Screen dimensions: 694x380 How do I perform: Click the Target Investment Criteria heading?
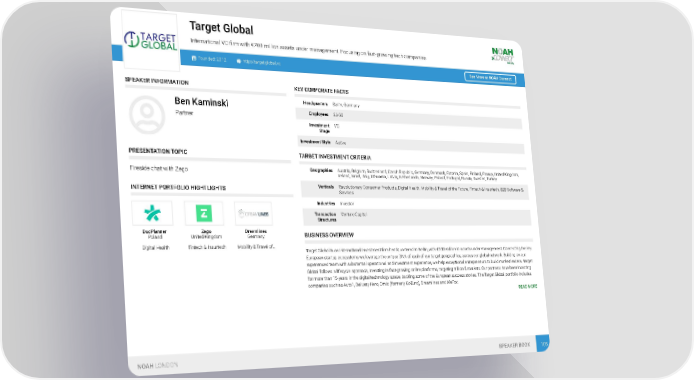(335, 157)
